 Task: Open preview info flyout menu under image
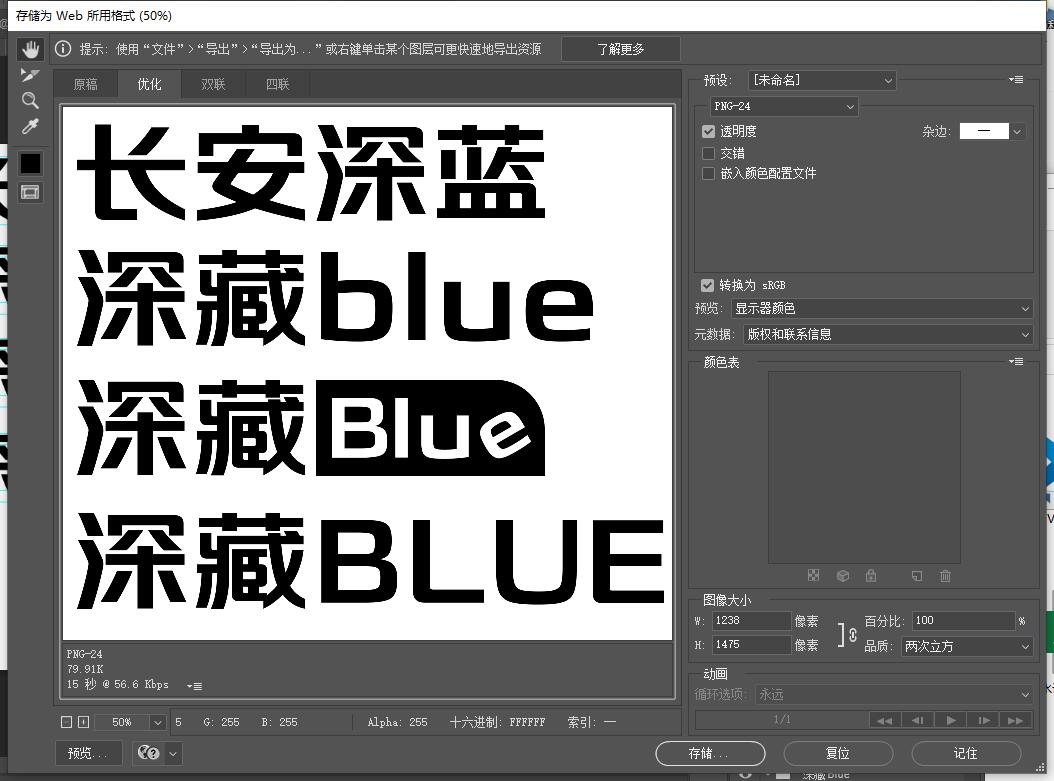click(194, 686)
